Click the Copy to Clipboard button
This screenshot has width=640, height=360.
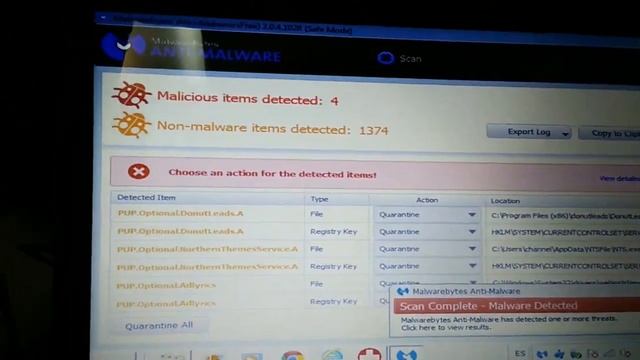609,133
